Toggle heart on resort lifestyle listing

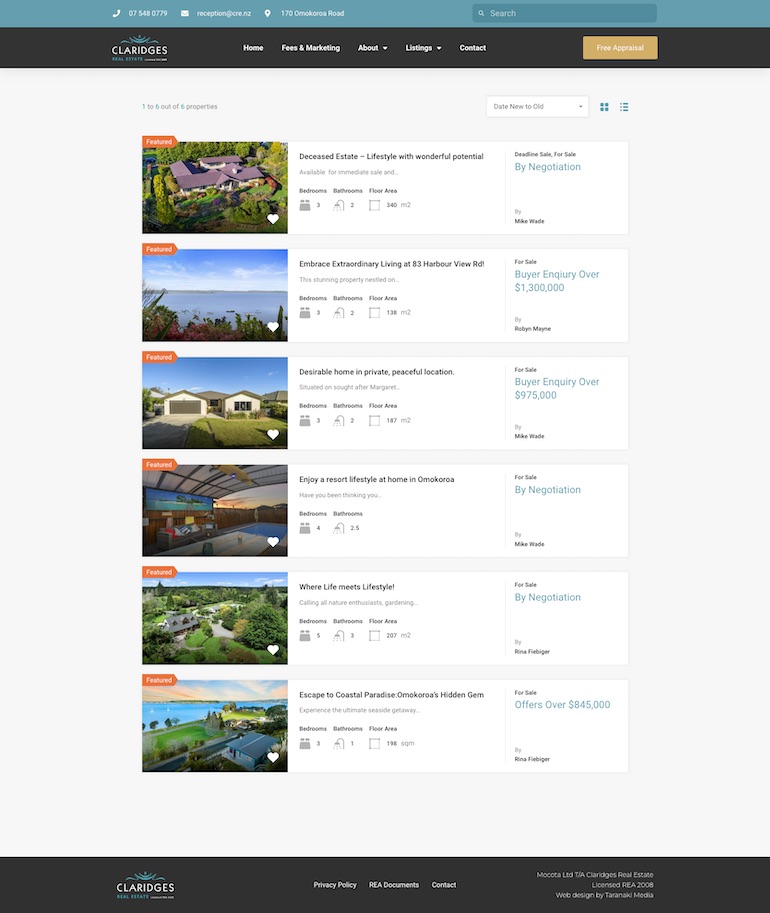[x=273, y=542]
